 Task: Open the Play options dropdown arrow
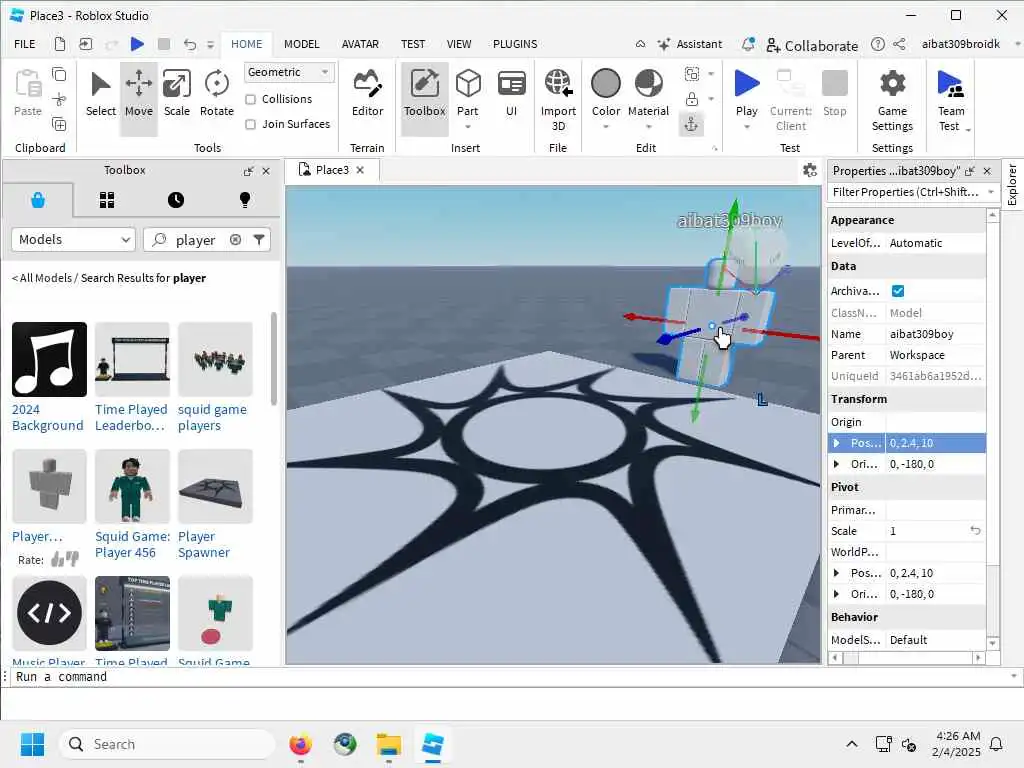[x=746, y=127]
